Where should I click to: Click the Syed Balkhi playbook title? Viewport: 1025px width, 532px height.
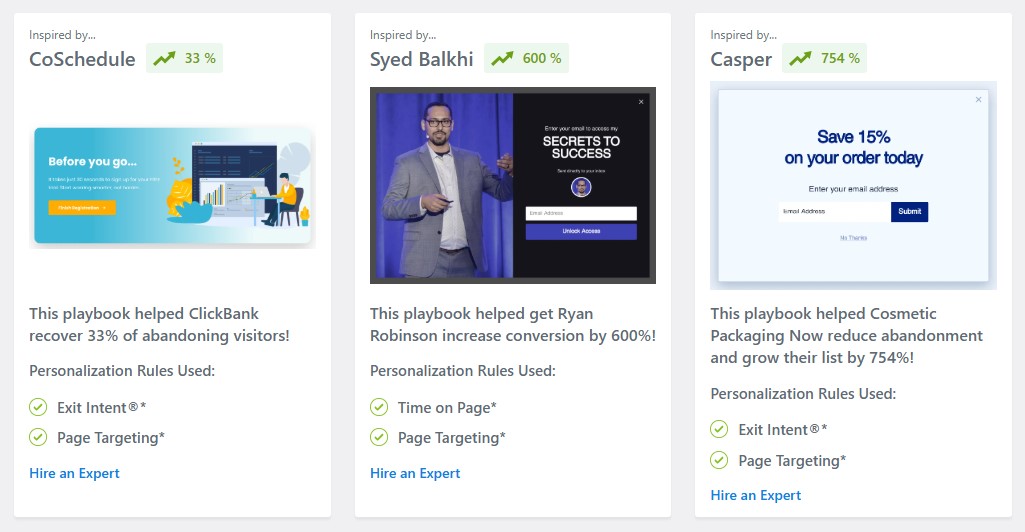[x=422, y=59]
